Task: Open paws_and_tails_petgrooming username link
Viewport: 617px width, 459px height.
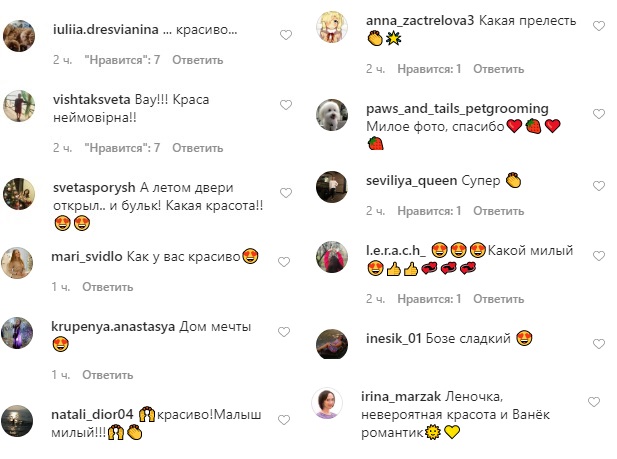Action: pos(457,109)
